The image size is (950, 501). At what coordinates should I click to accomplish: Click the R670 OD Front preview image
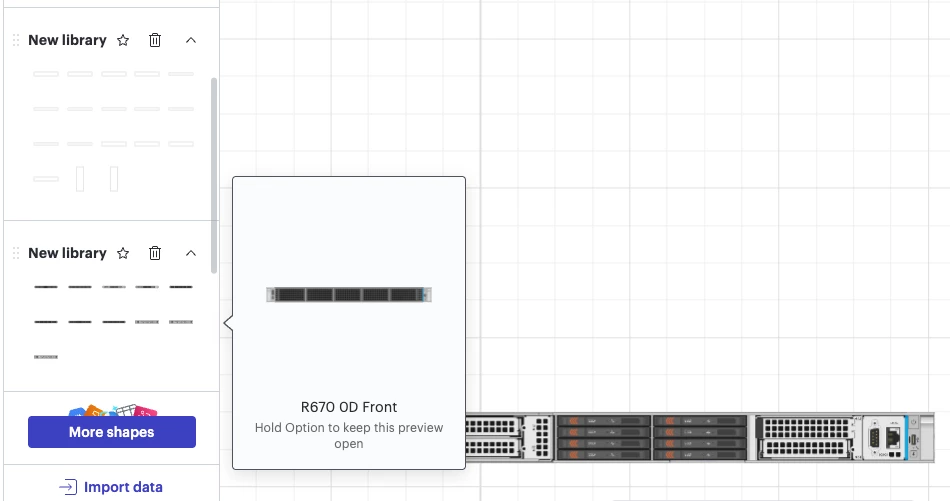click(x=349, y=295)
